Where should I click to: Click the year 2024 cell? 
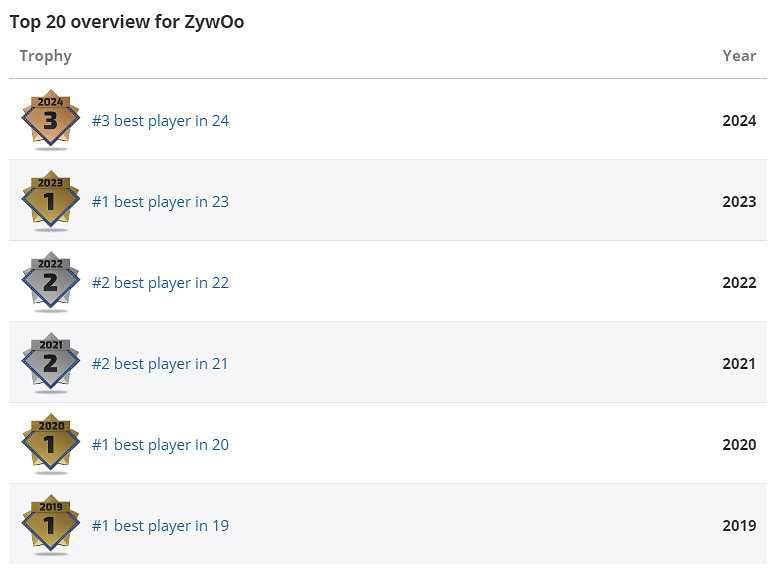click(739, 121)
